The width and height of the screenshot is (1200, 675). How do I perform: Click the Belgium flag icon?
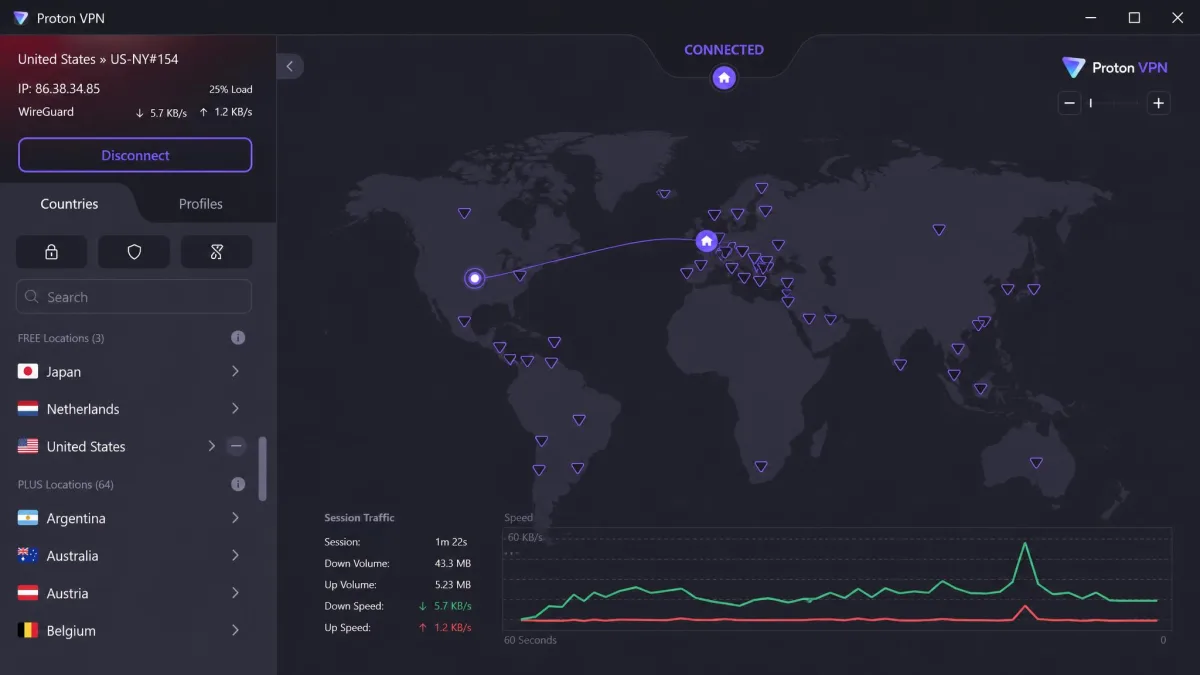[x=28, y=631]
